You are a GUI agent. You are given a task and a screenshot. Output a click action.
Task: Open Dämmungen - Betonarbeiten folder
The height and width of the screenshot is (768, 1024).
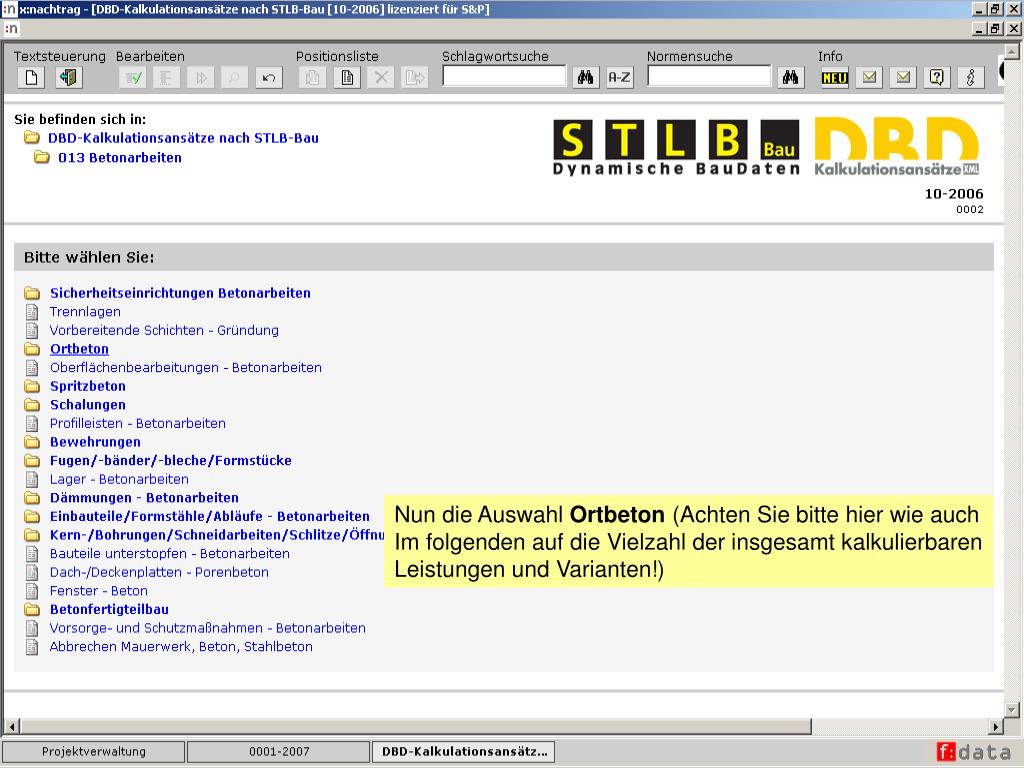pos(144,498)
